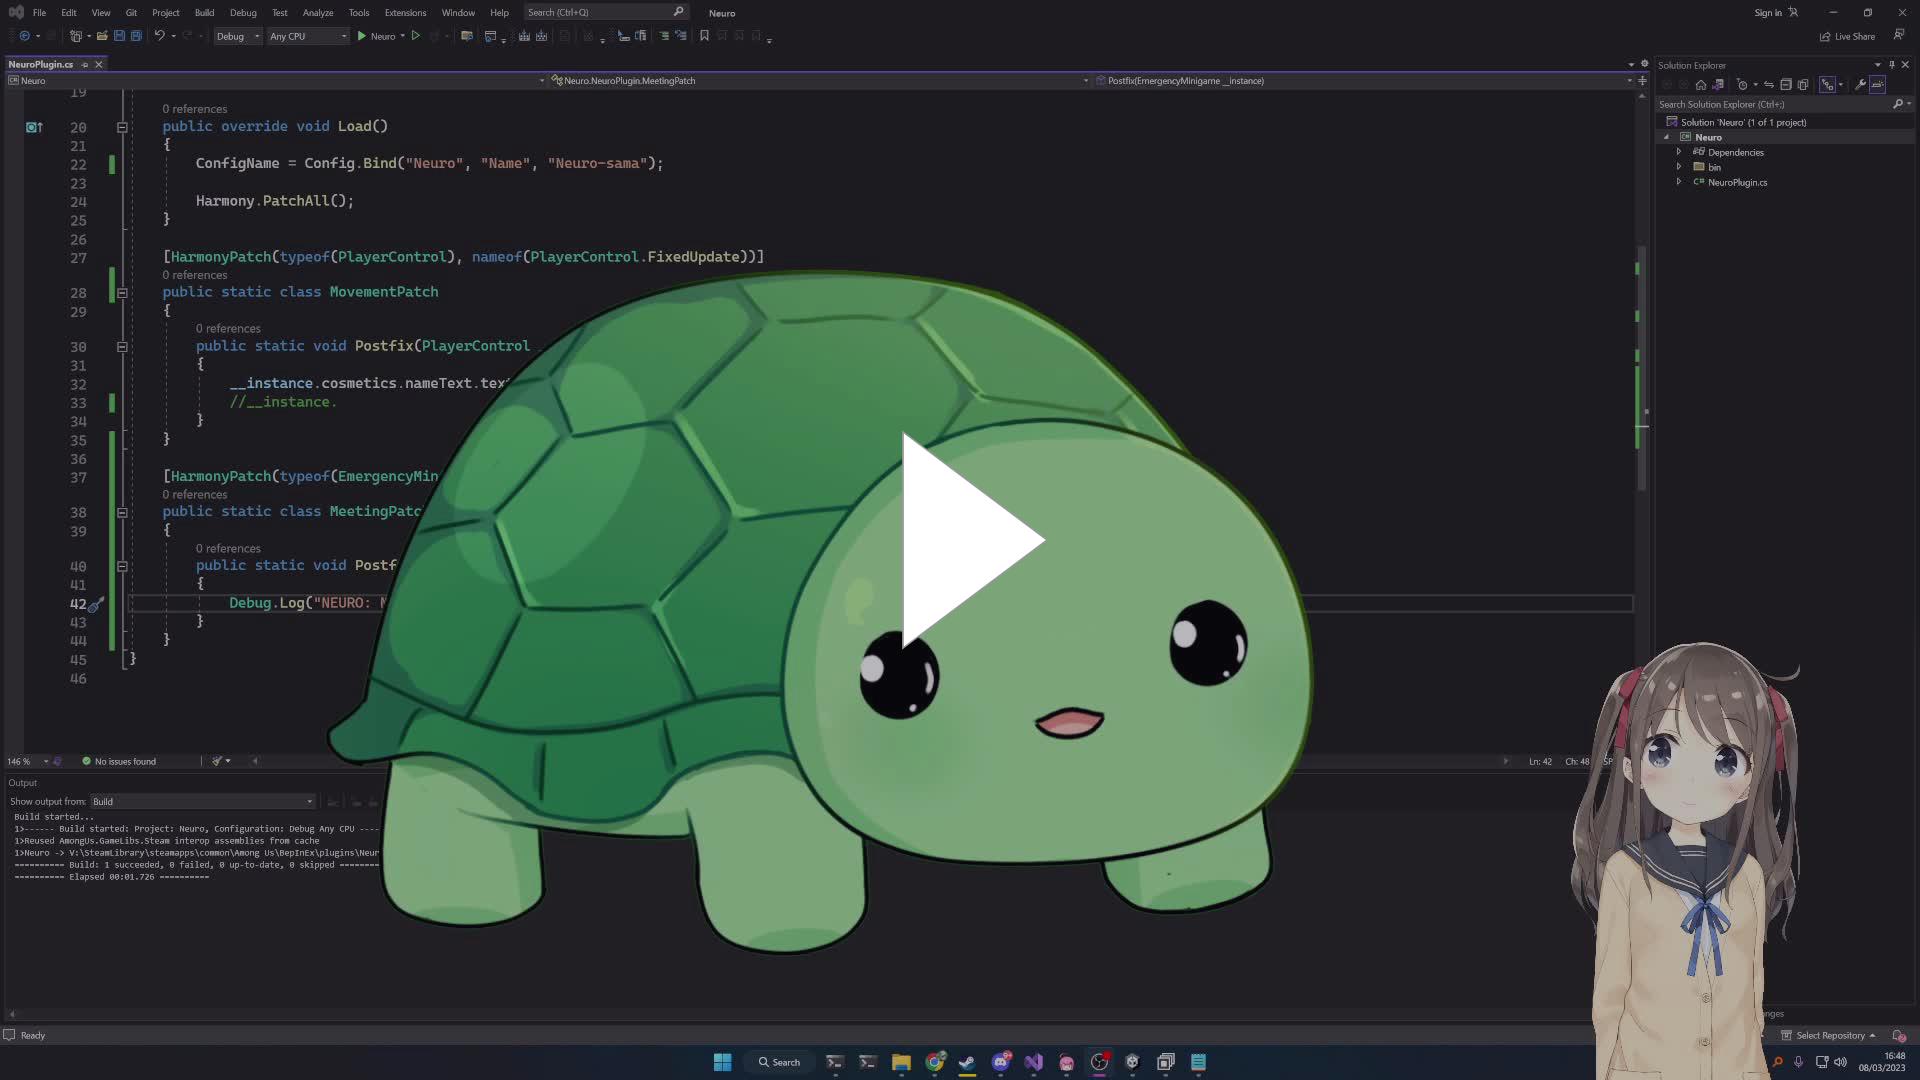Open Solution Explorer properties wrench icon
Screen dimensions: 1920x1080
point(1860,85)
